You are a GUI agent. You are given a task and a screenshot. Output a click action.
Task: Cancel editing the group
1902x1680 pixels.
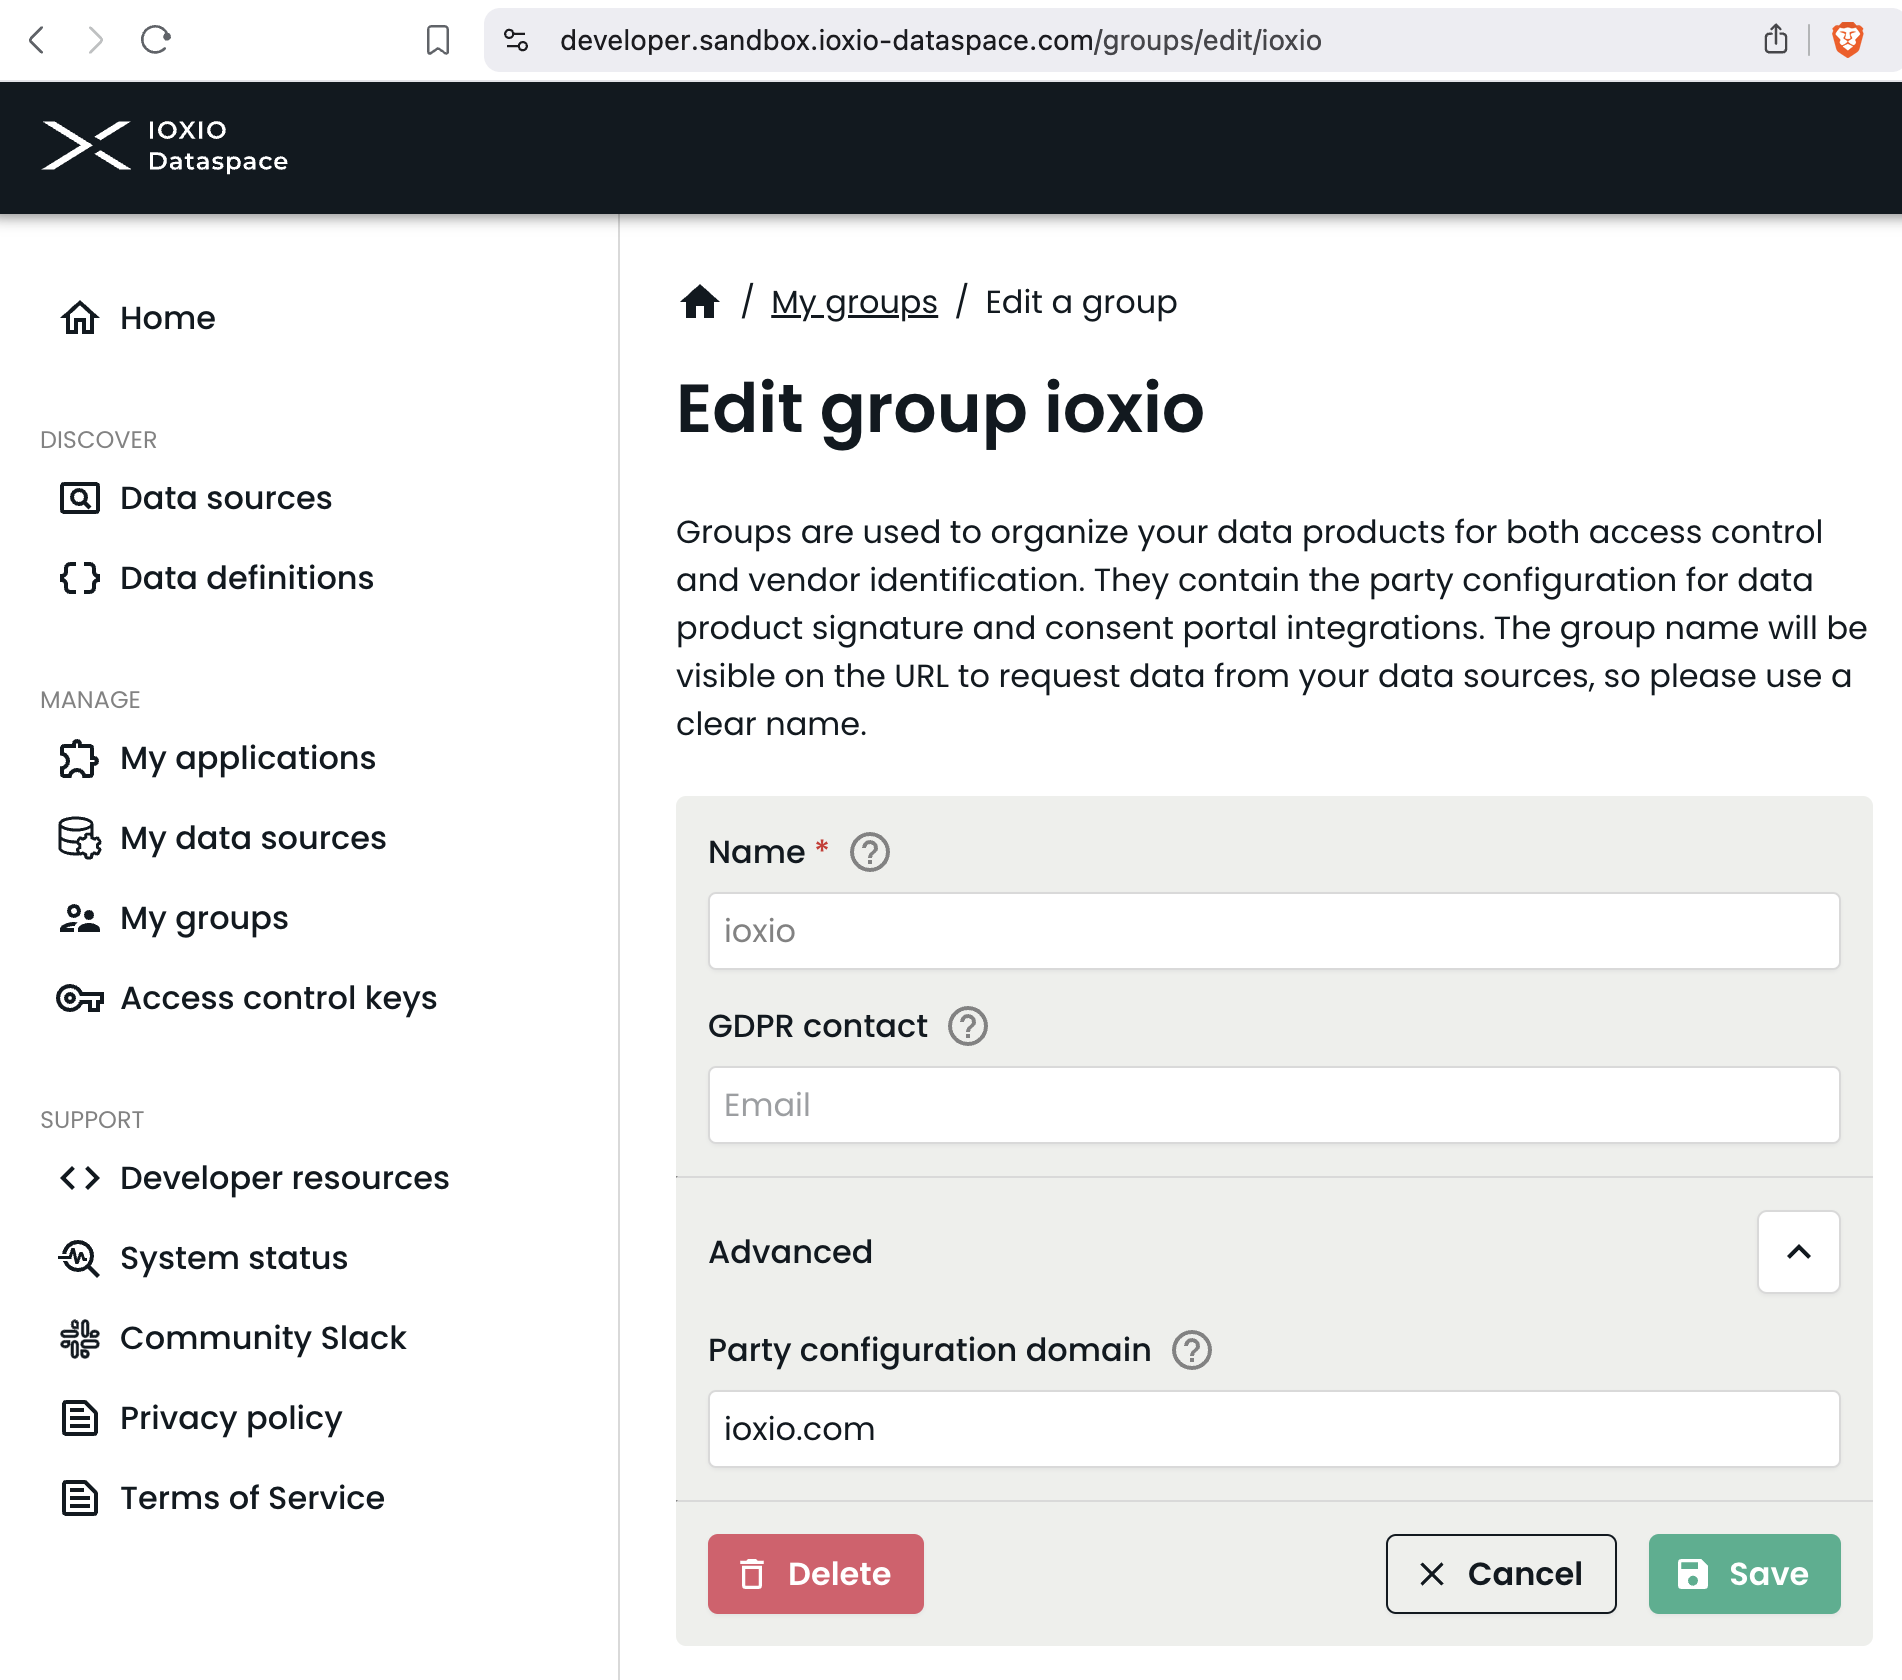[1501, 1574]
